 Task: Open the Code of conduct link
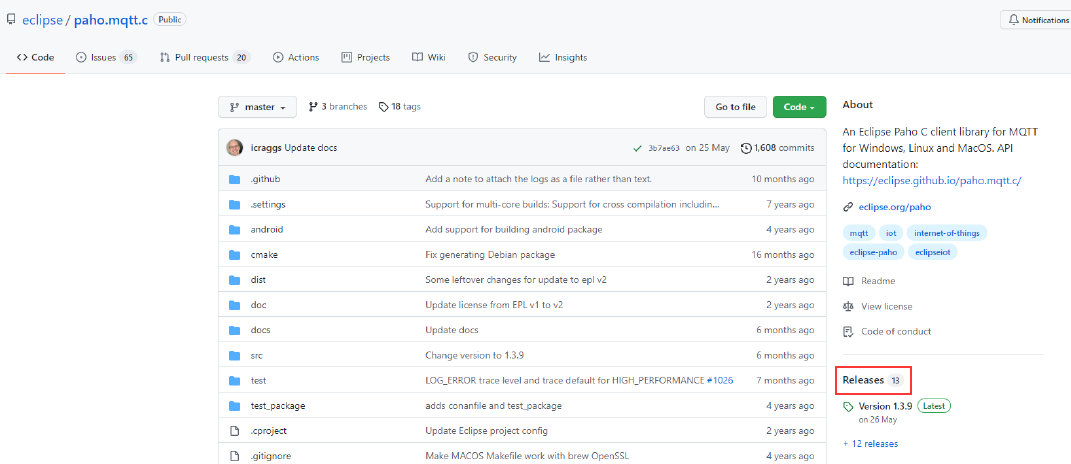click(887, 332)
